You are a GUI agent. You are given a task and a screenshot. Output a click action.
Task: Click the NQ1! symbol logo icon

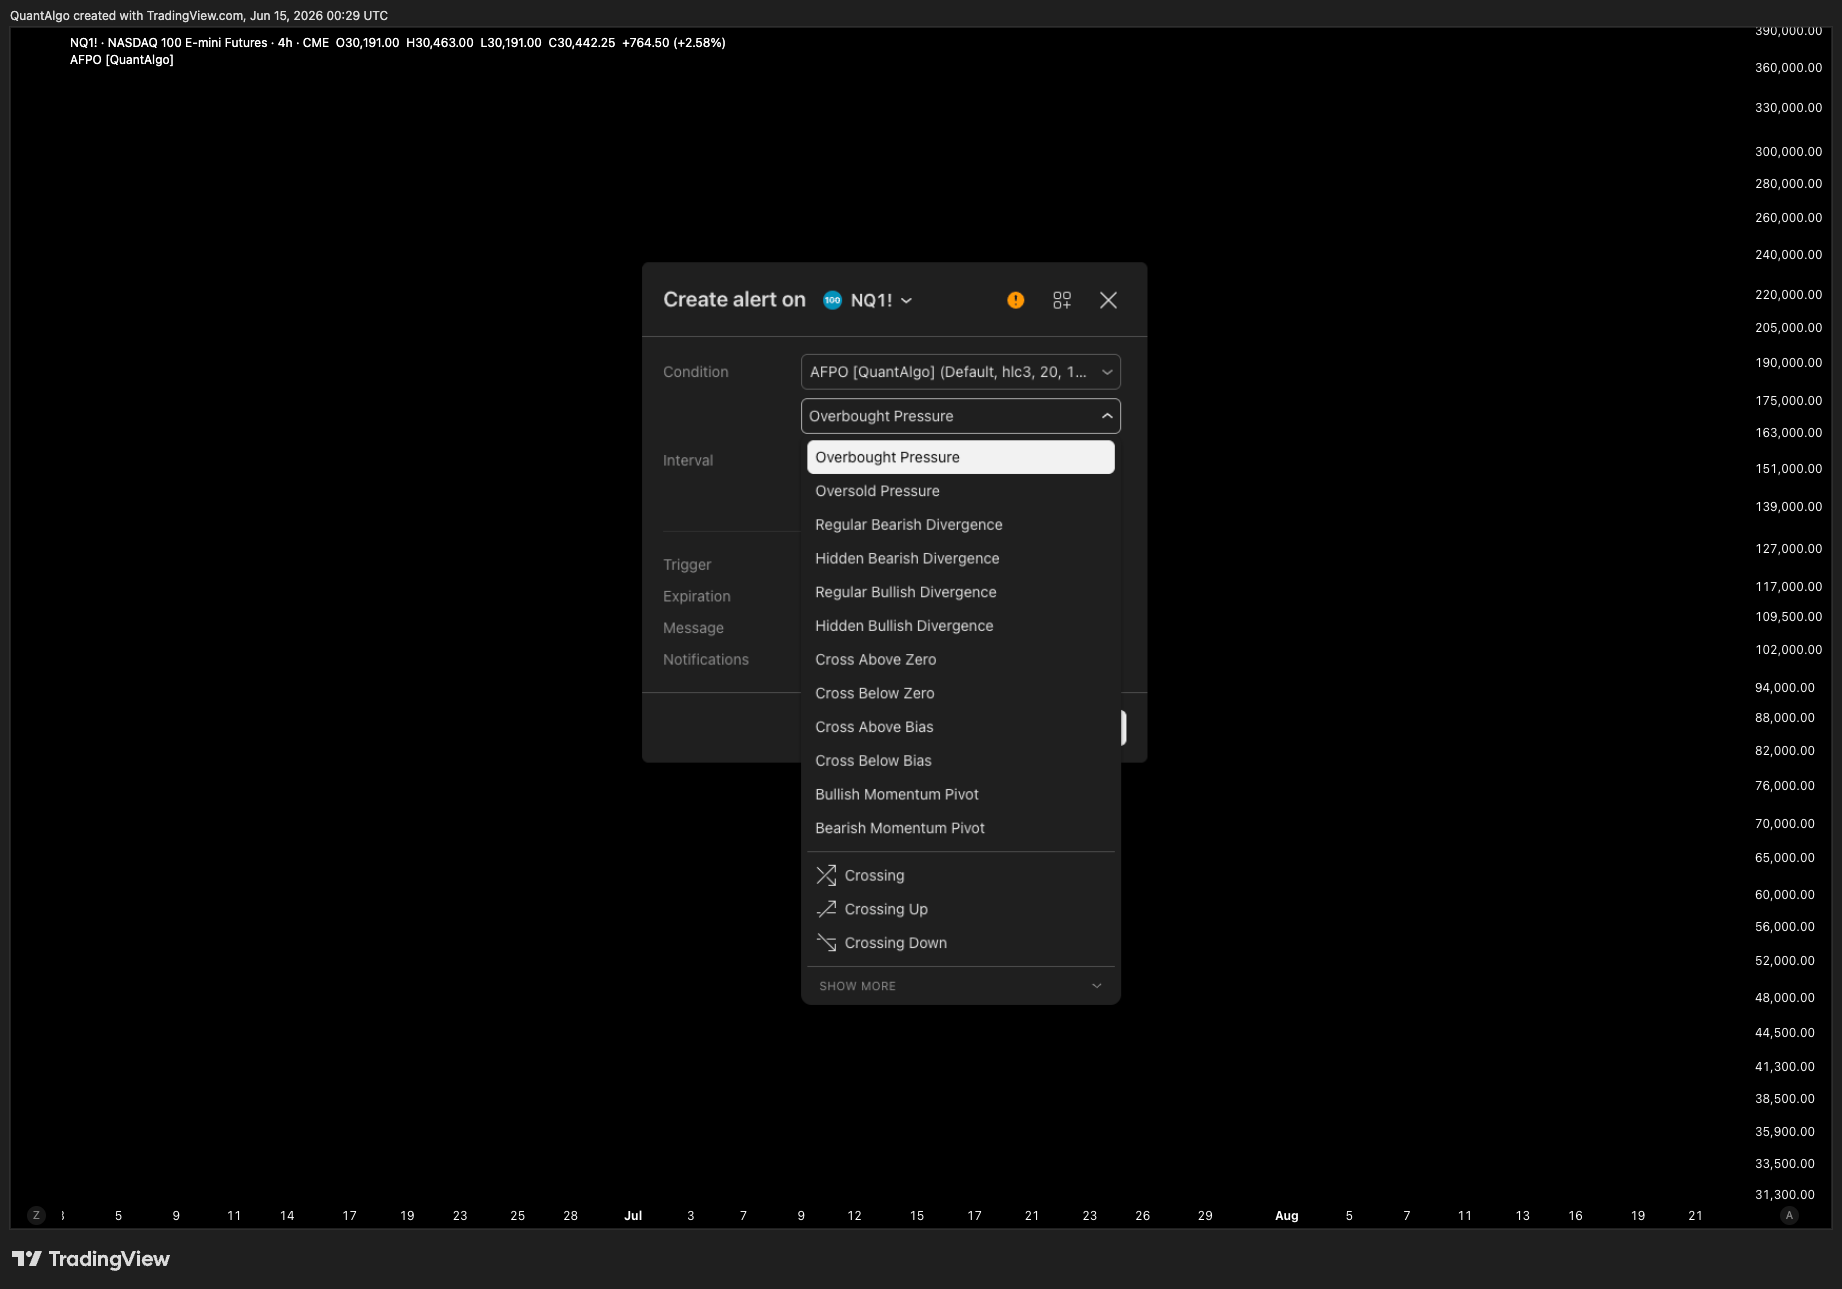click(x=832, y=300)
